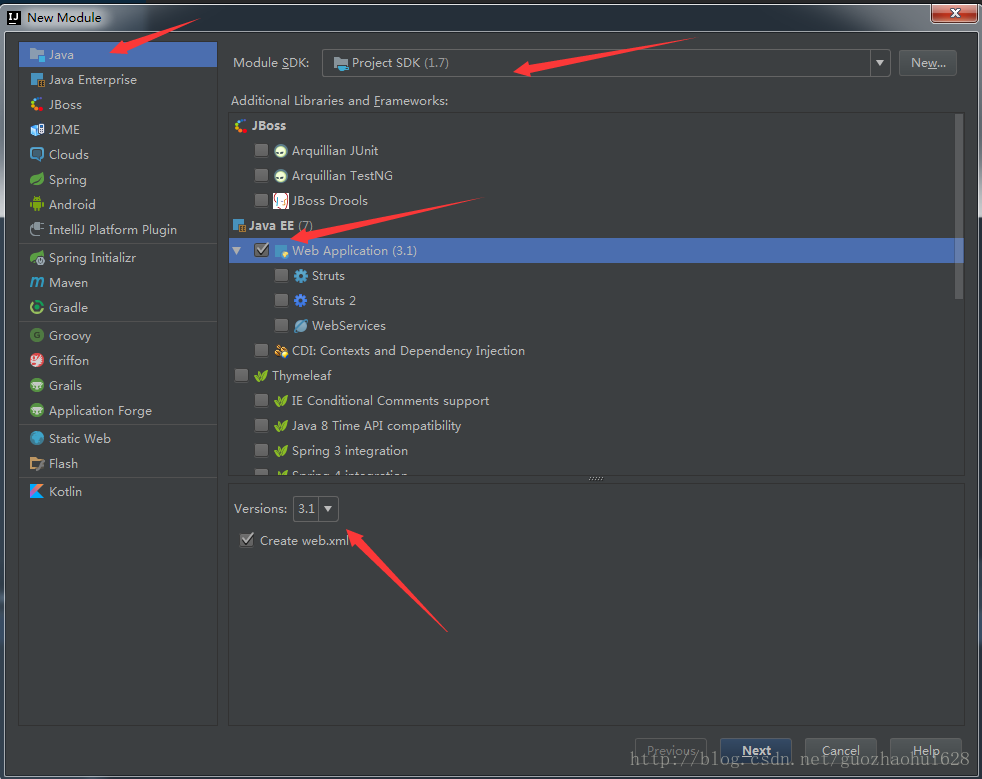This screenshot has height=779, width=982.
Task: Click the Java folder icon in the sidebar
Action: point(37,54)
